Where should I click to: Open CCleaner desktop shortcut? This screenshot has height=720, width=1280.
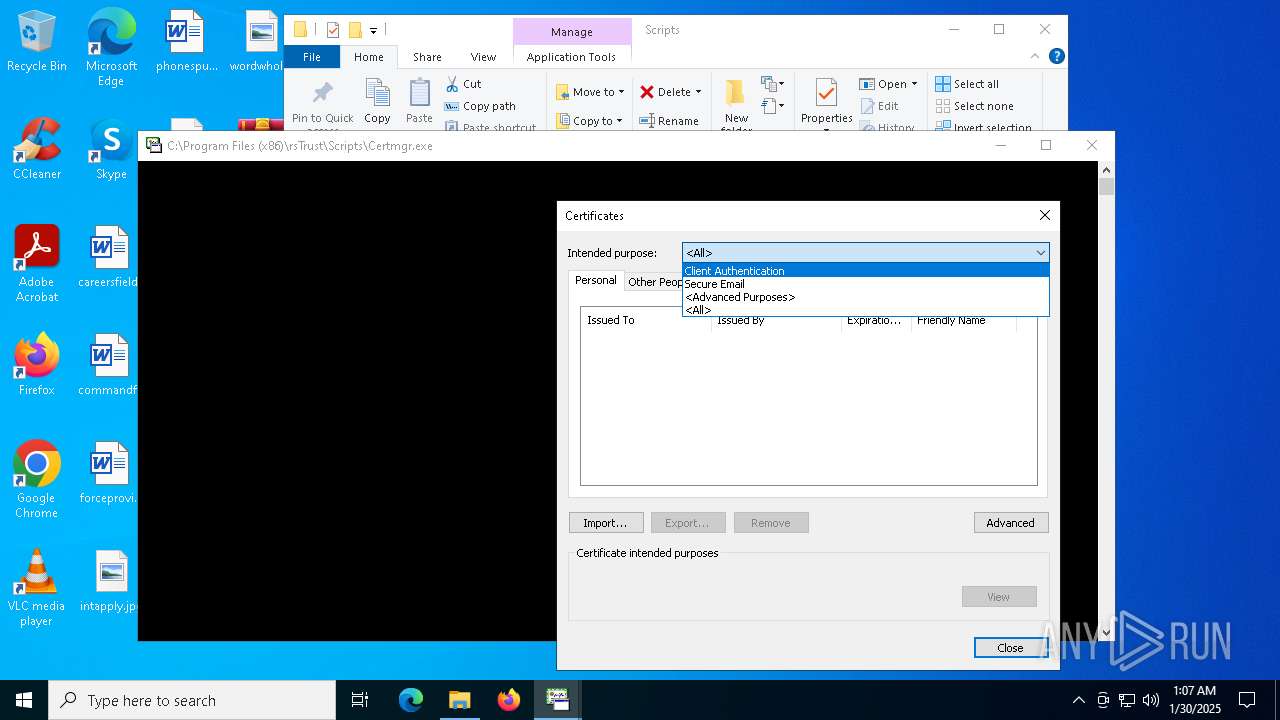point(37,149)
